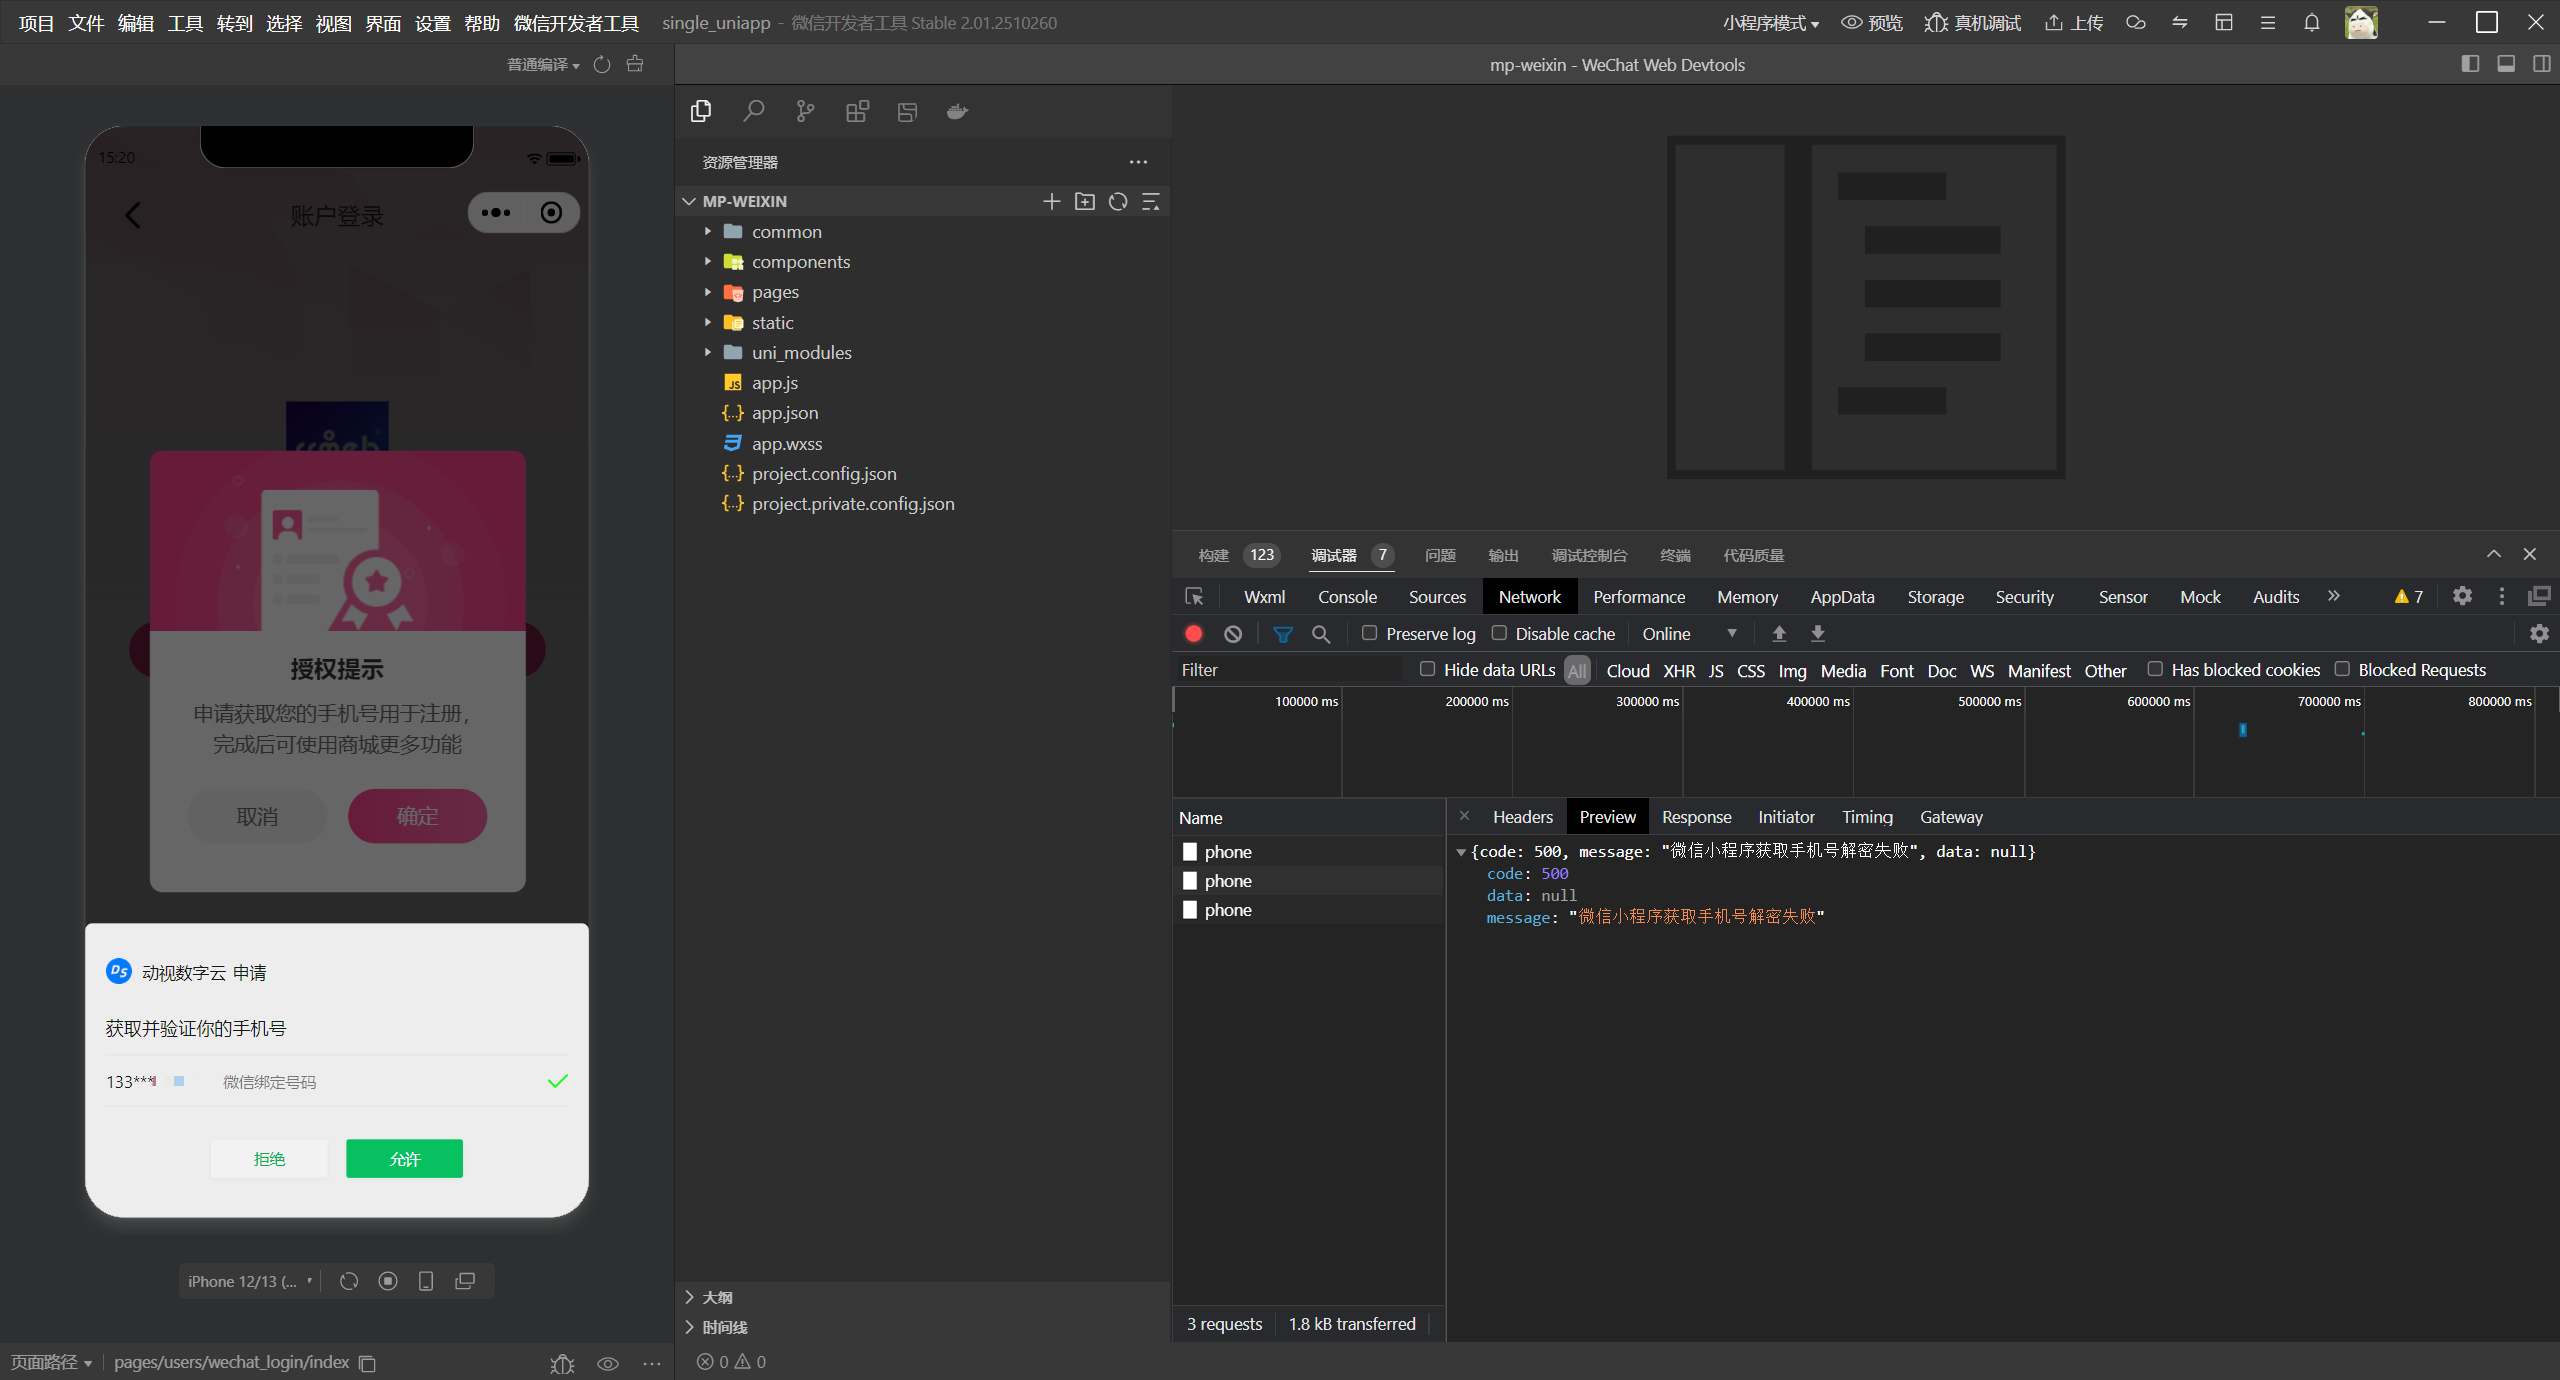This screenshot has height=1380, width=2560.
Task: Refresh the explorer file tree
Action: (x=1118, y=202)
